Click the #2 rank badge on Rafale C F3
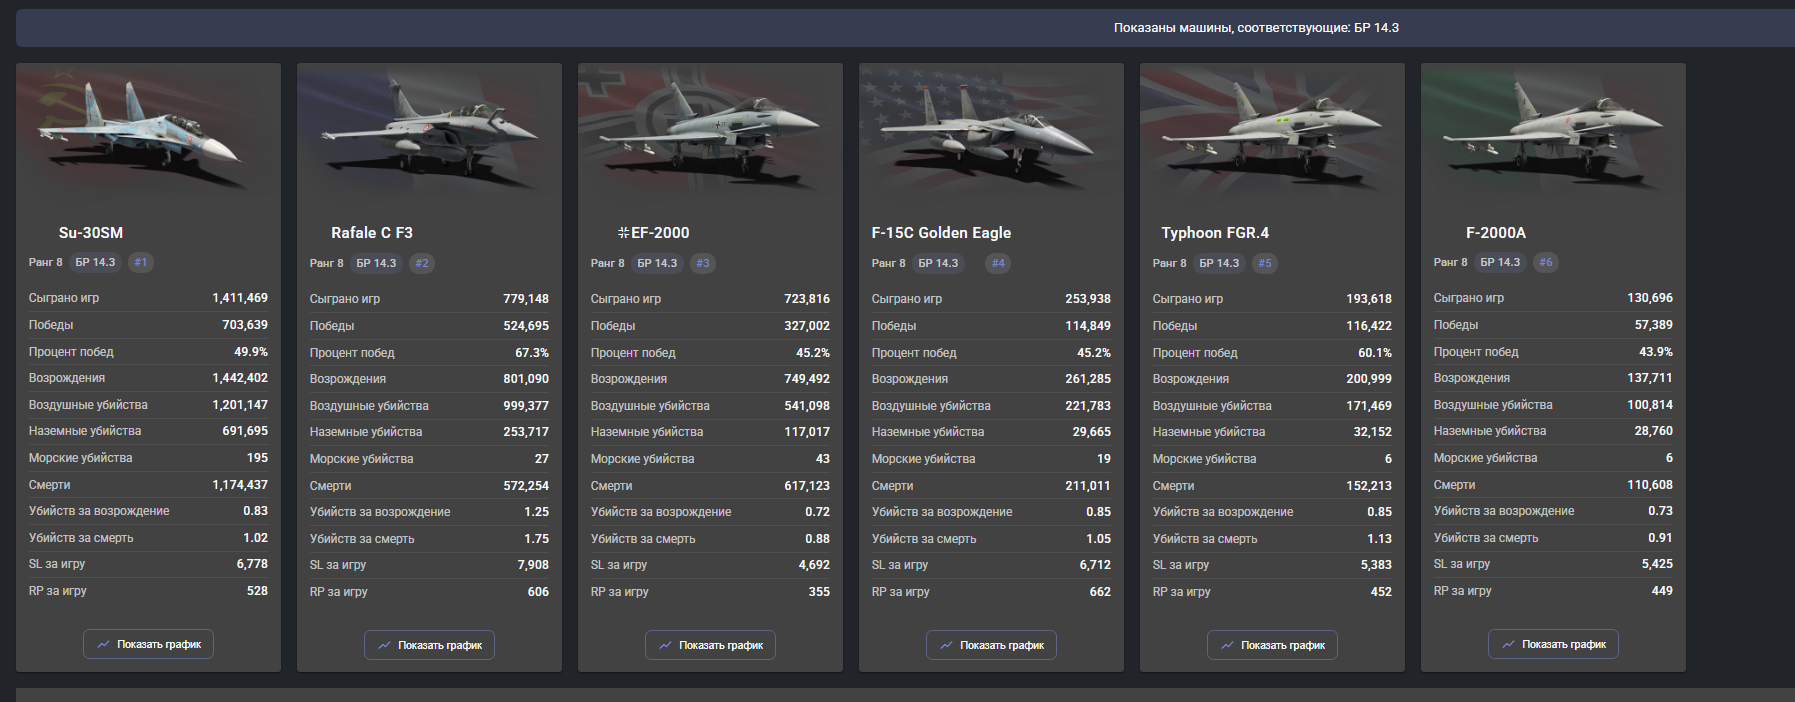Image resolution: width=1795 pixels, height=702 pixels. (422, 264)
